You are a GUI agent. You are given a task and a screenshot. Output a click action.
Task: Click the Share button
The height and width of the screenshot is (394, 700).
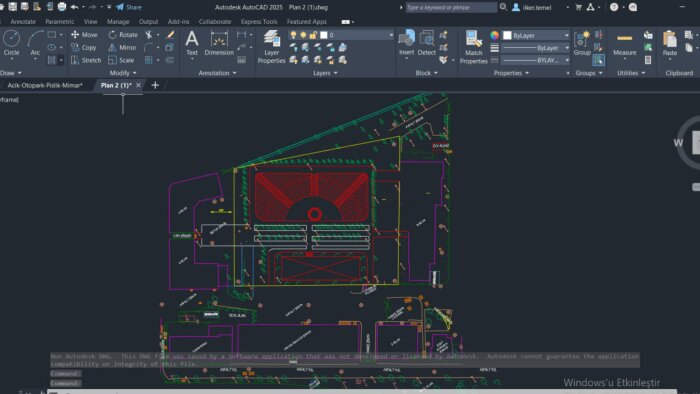[x=129, y=7]
